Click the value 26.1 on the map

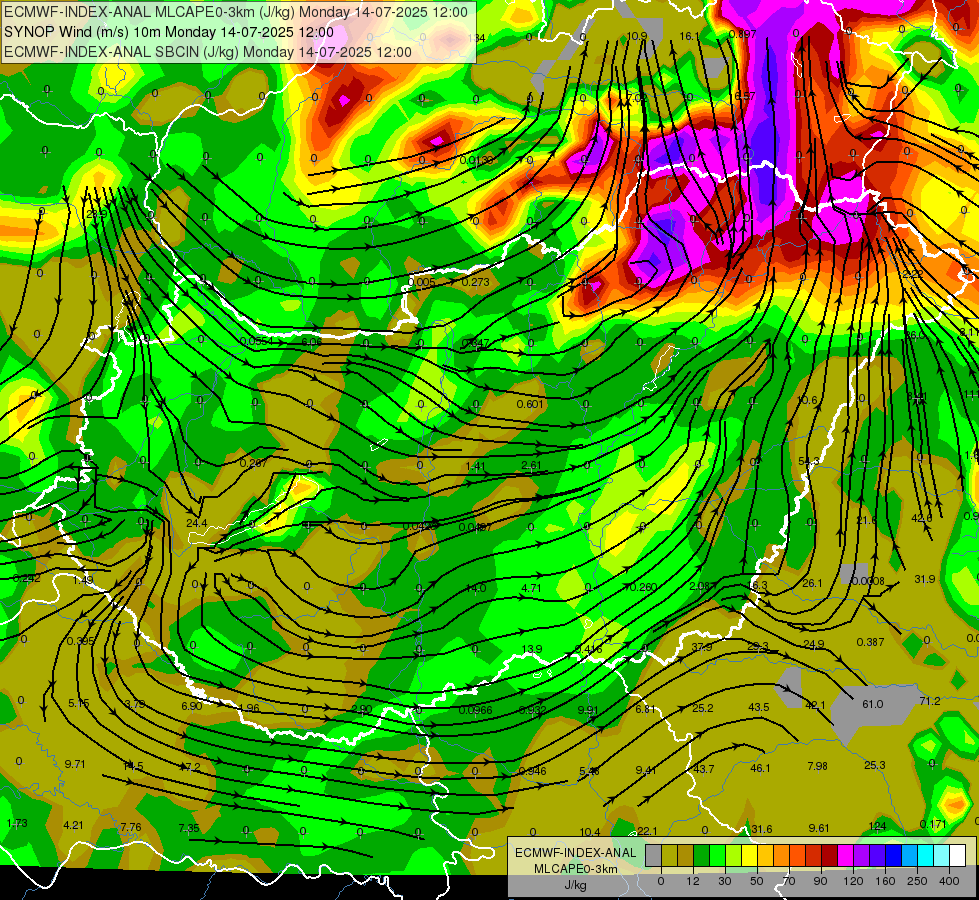812,583
